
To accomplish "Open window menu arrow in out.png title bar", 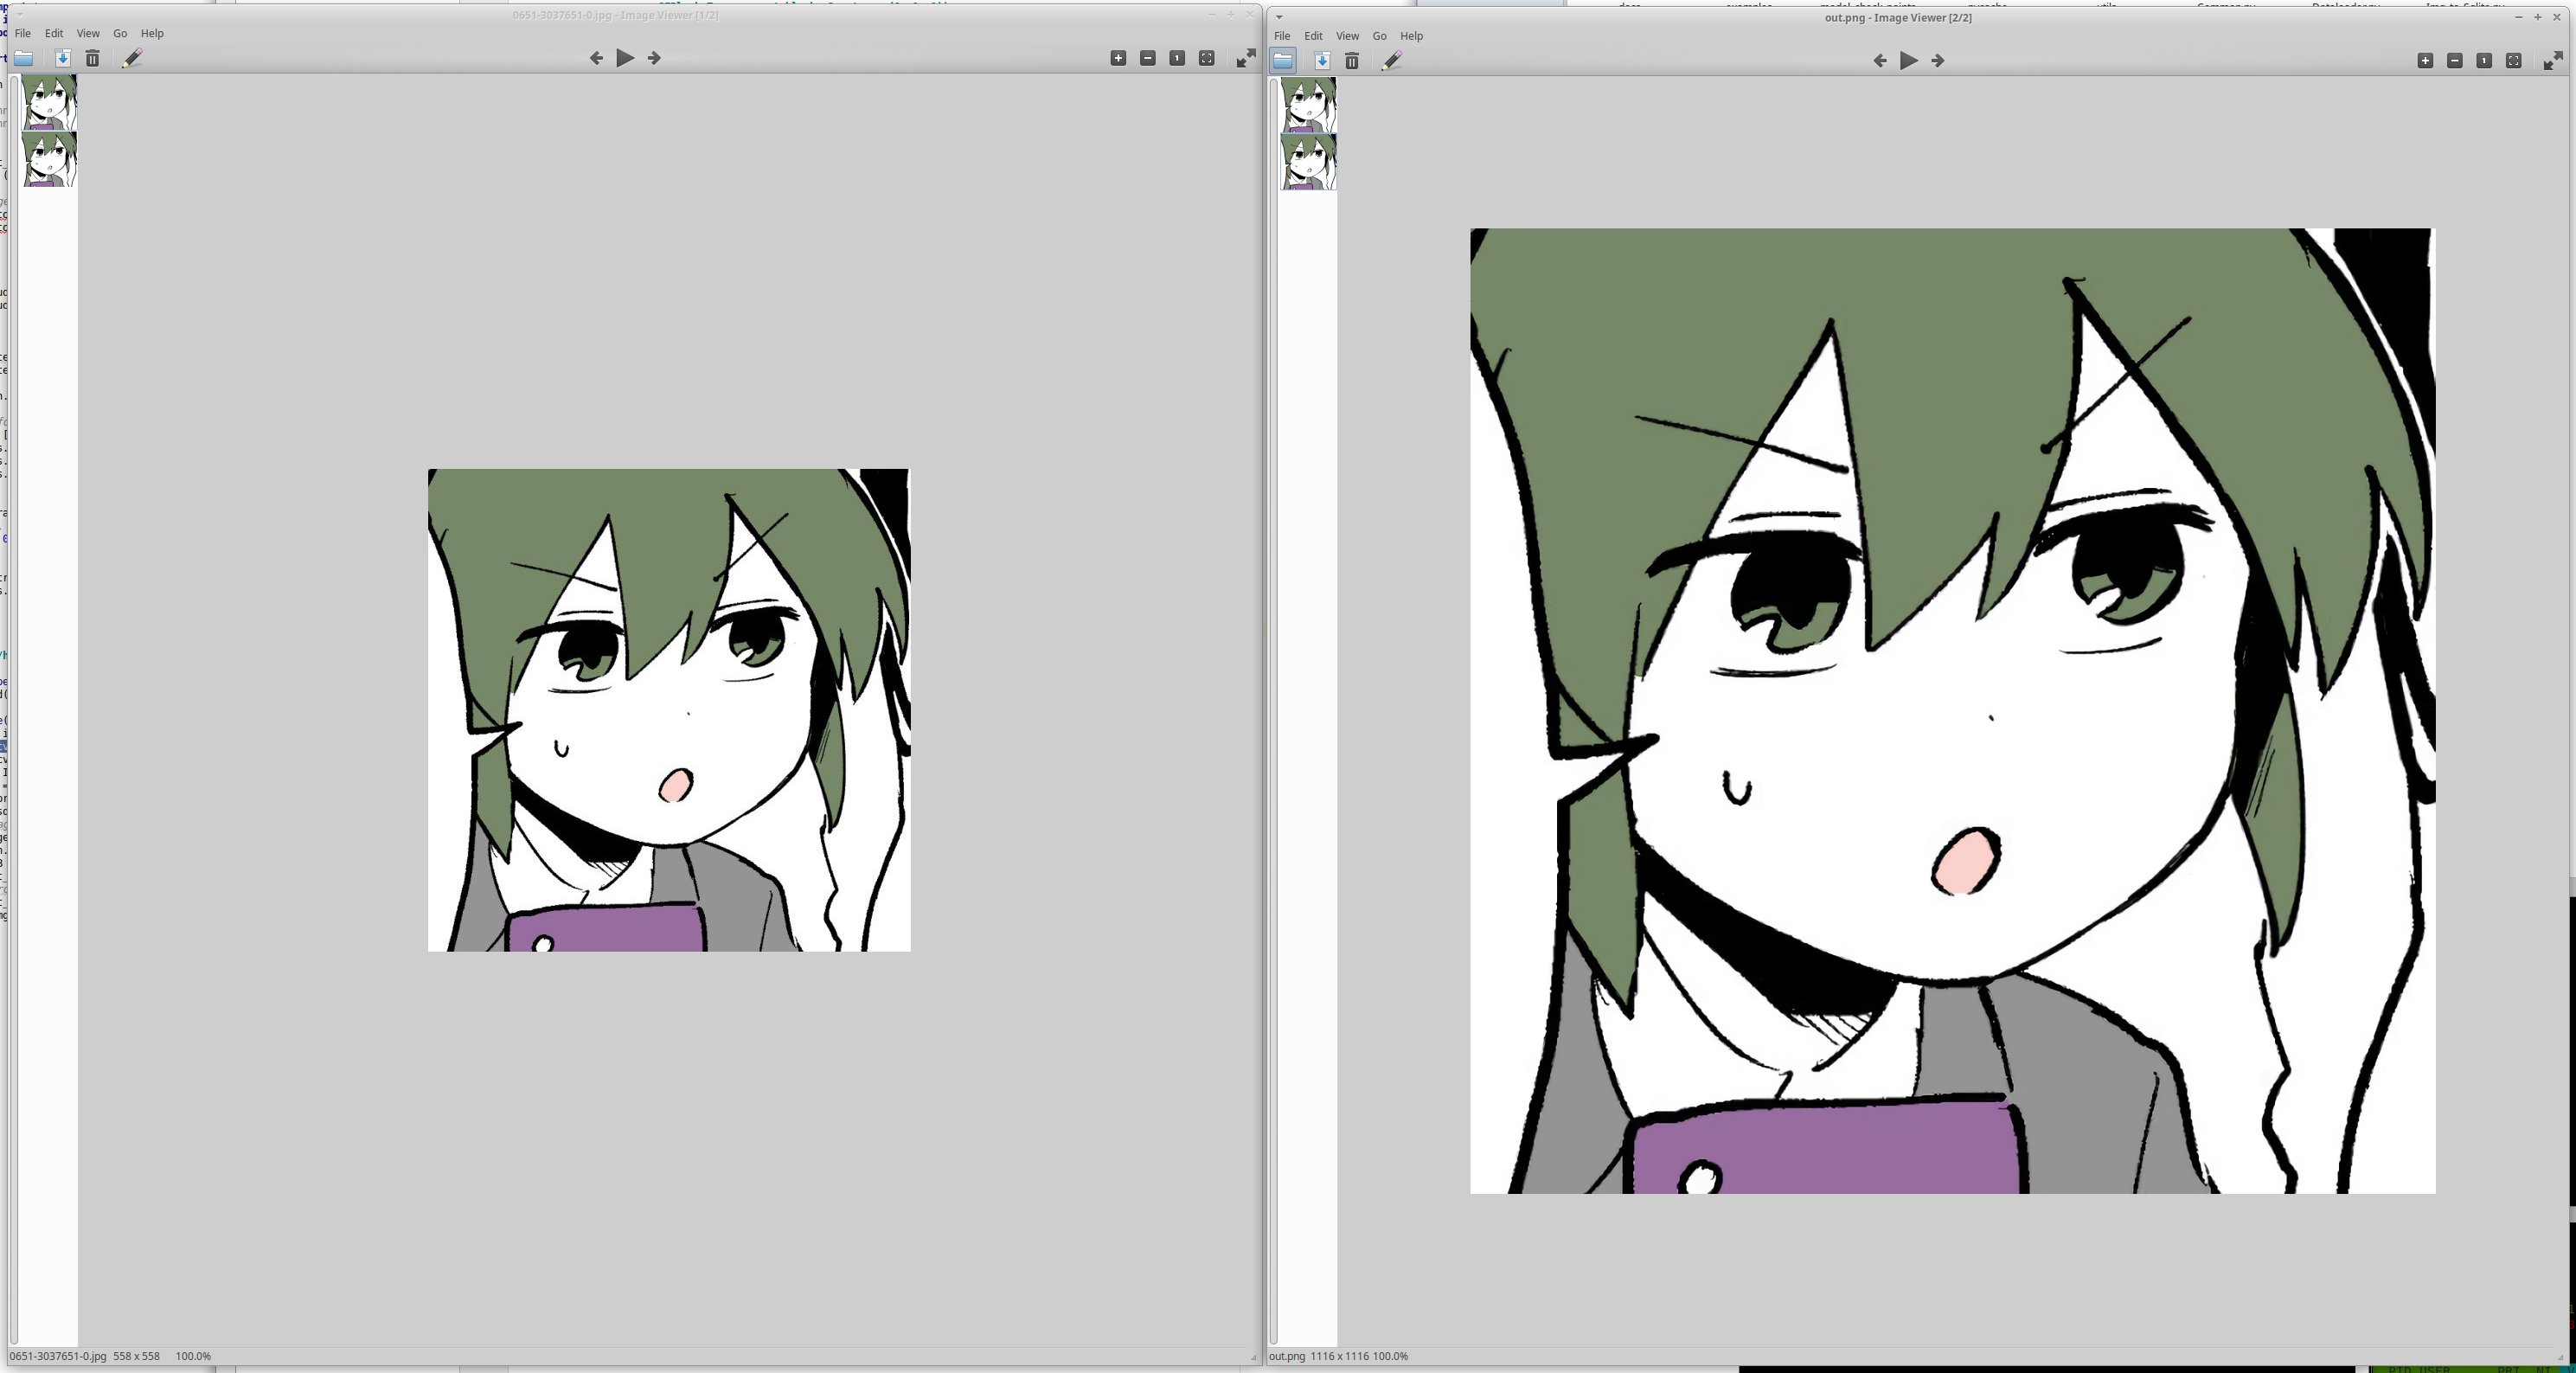I will tap(1279, 17).
